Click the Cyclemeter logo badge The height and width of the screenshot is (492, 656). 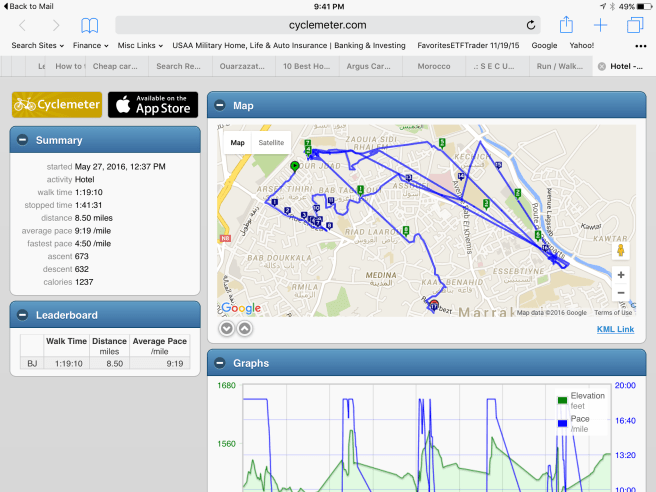(57, 104)
